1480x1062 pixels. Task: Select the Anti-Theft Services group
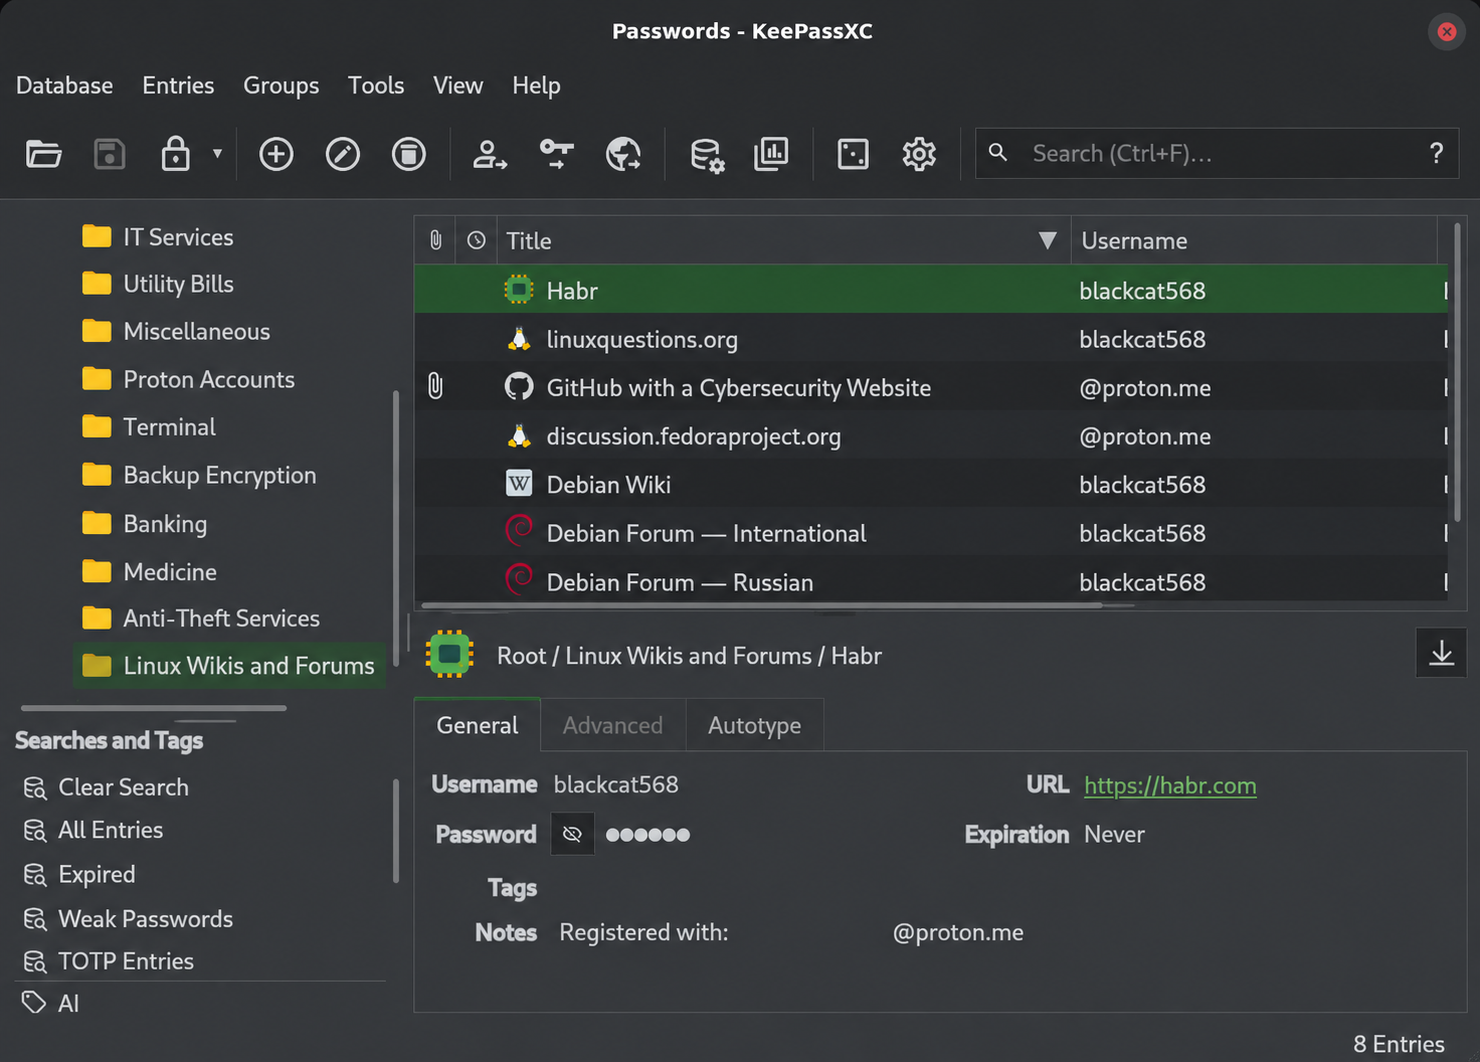coord(200,618)
